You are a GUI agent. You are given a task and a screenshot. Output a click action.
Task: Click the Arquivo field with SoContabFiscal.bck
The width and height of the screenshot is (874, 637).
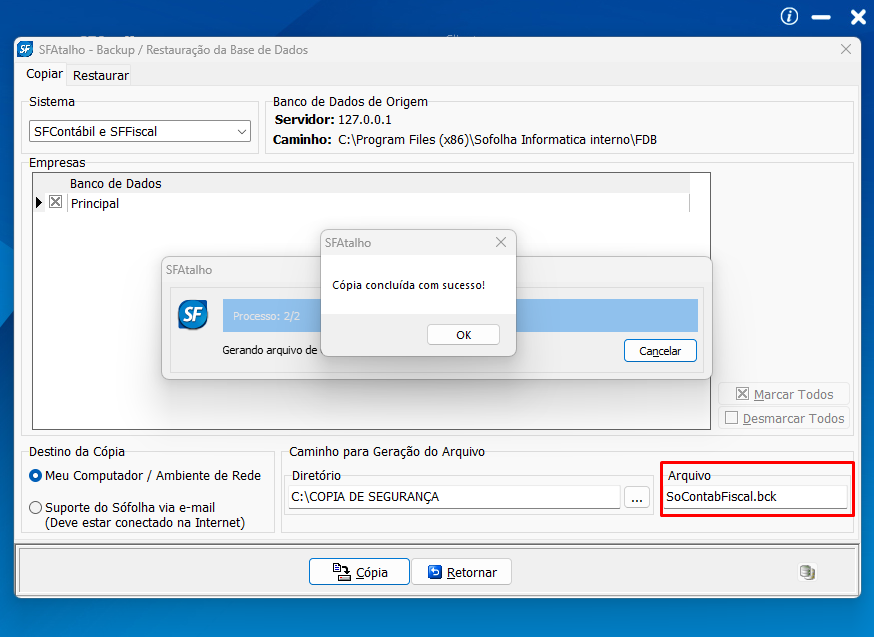756,497
